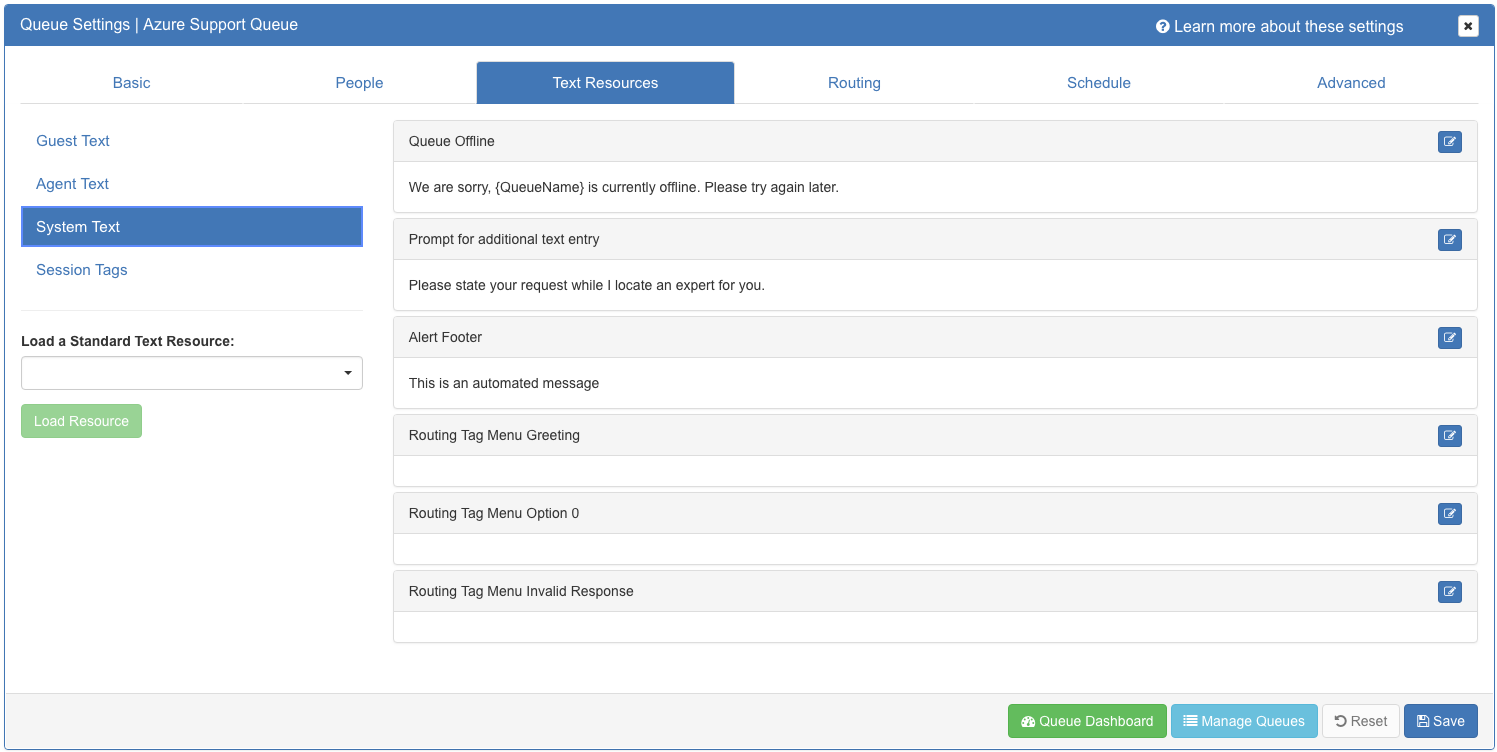Select System Text in the sidebar

click(192, 227)
